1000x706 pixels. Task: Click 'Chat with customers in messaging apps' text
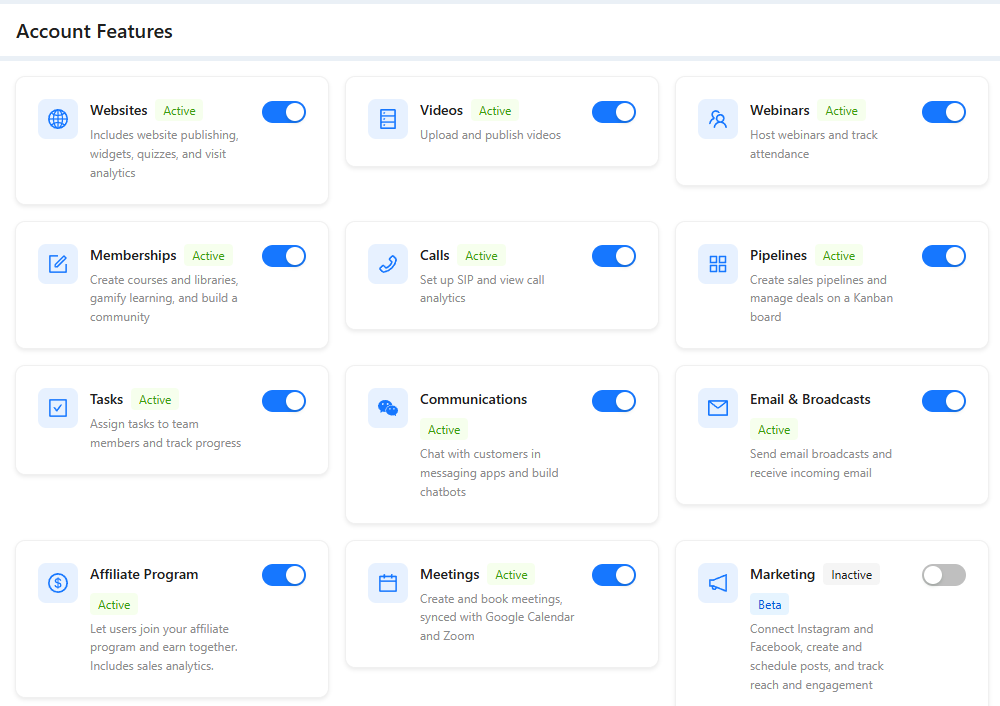click(489, 473)
